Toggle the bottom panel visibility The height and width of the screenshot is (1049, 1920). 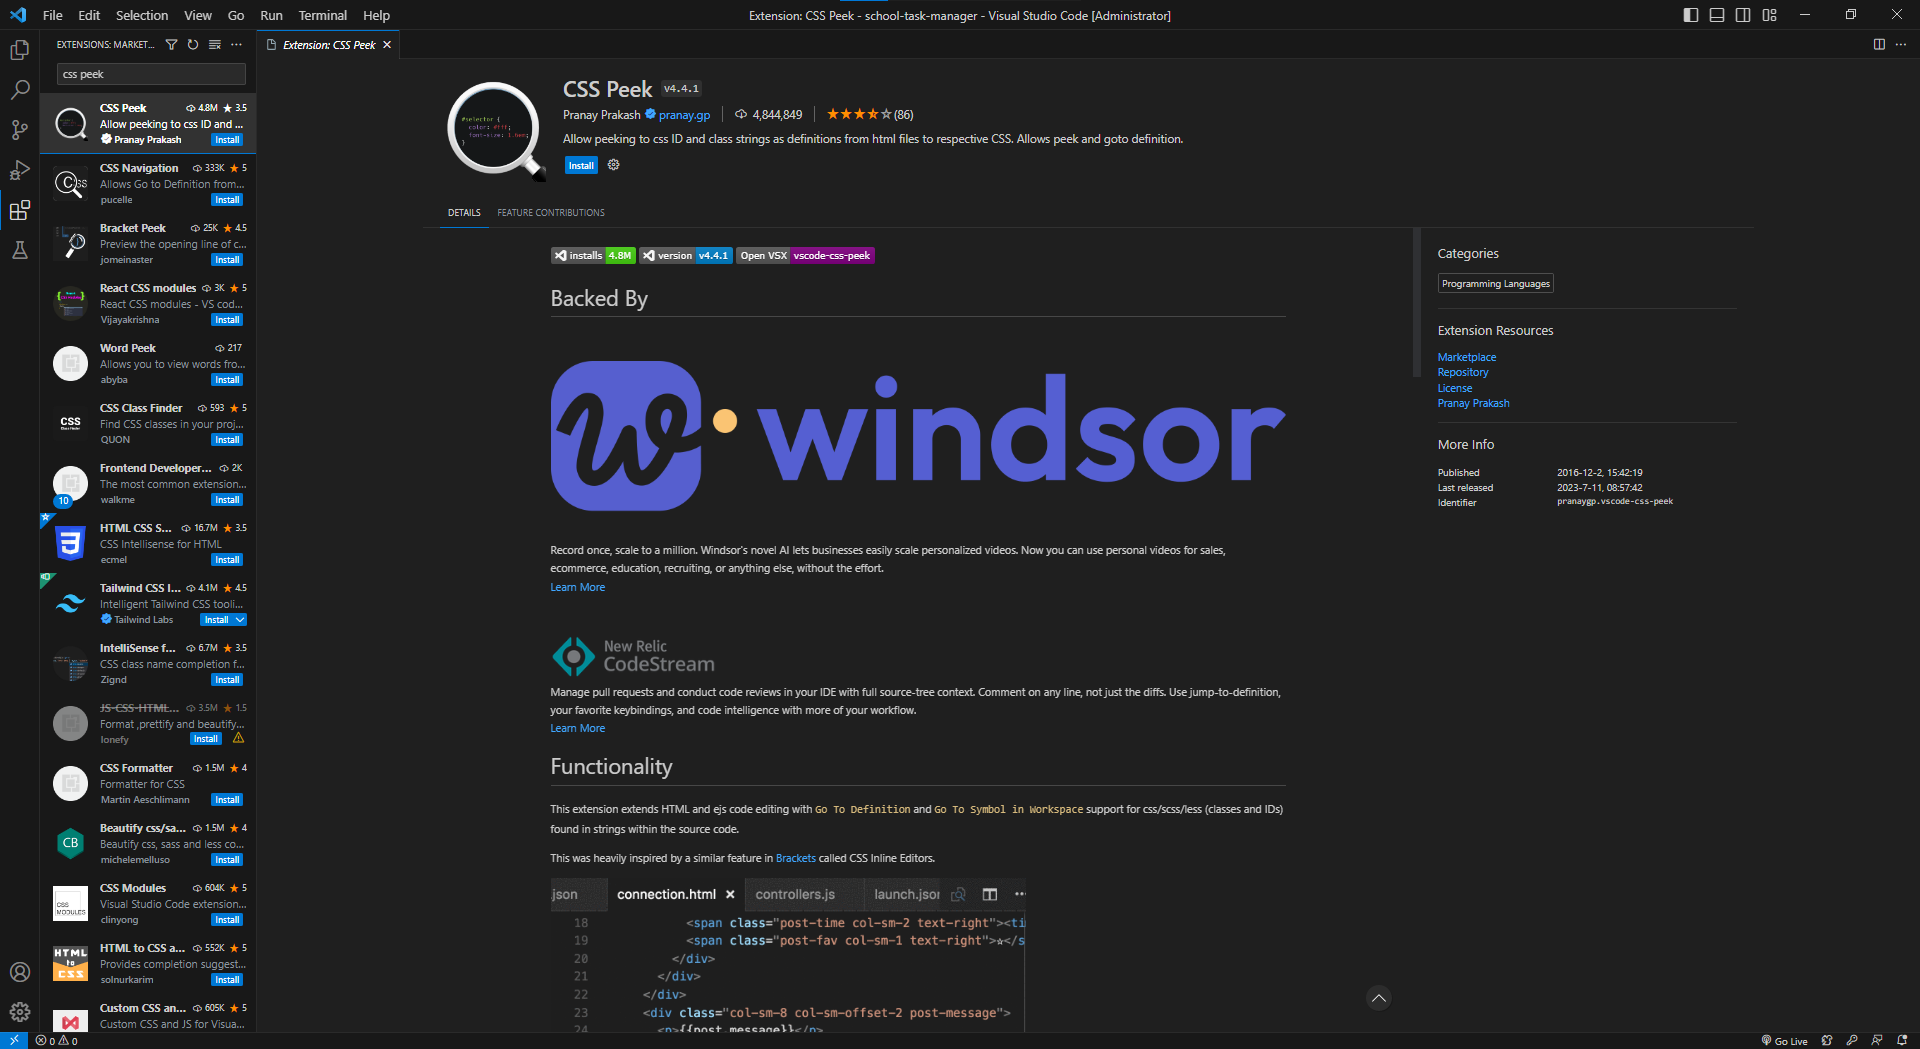tap(1717, 15)
